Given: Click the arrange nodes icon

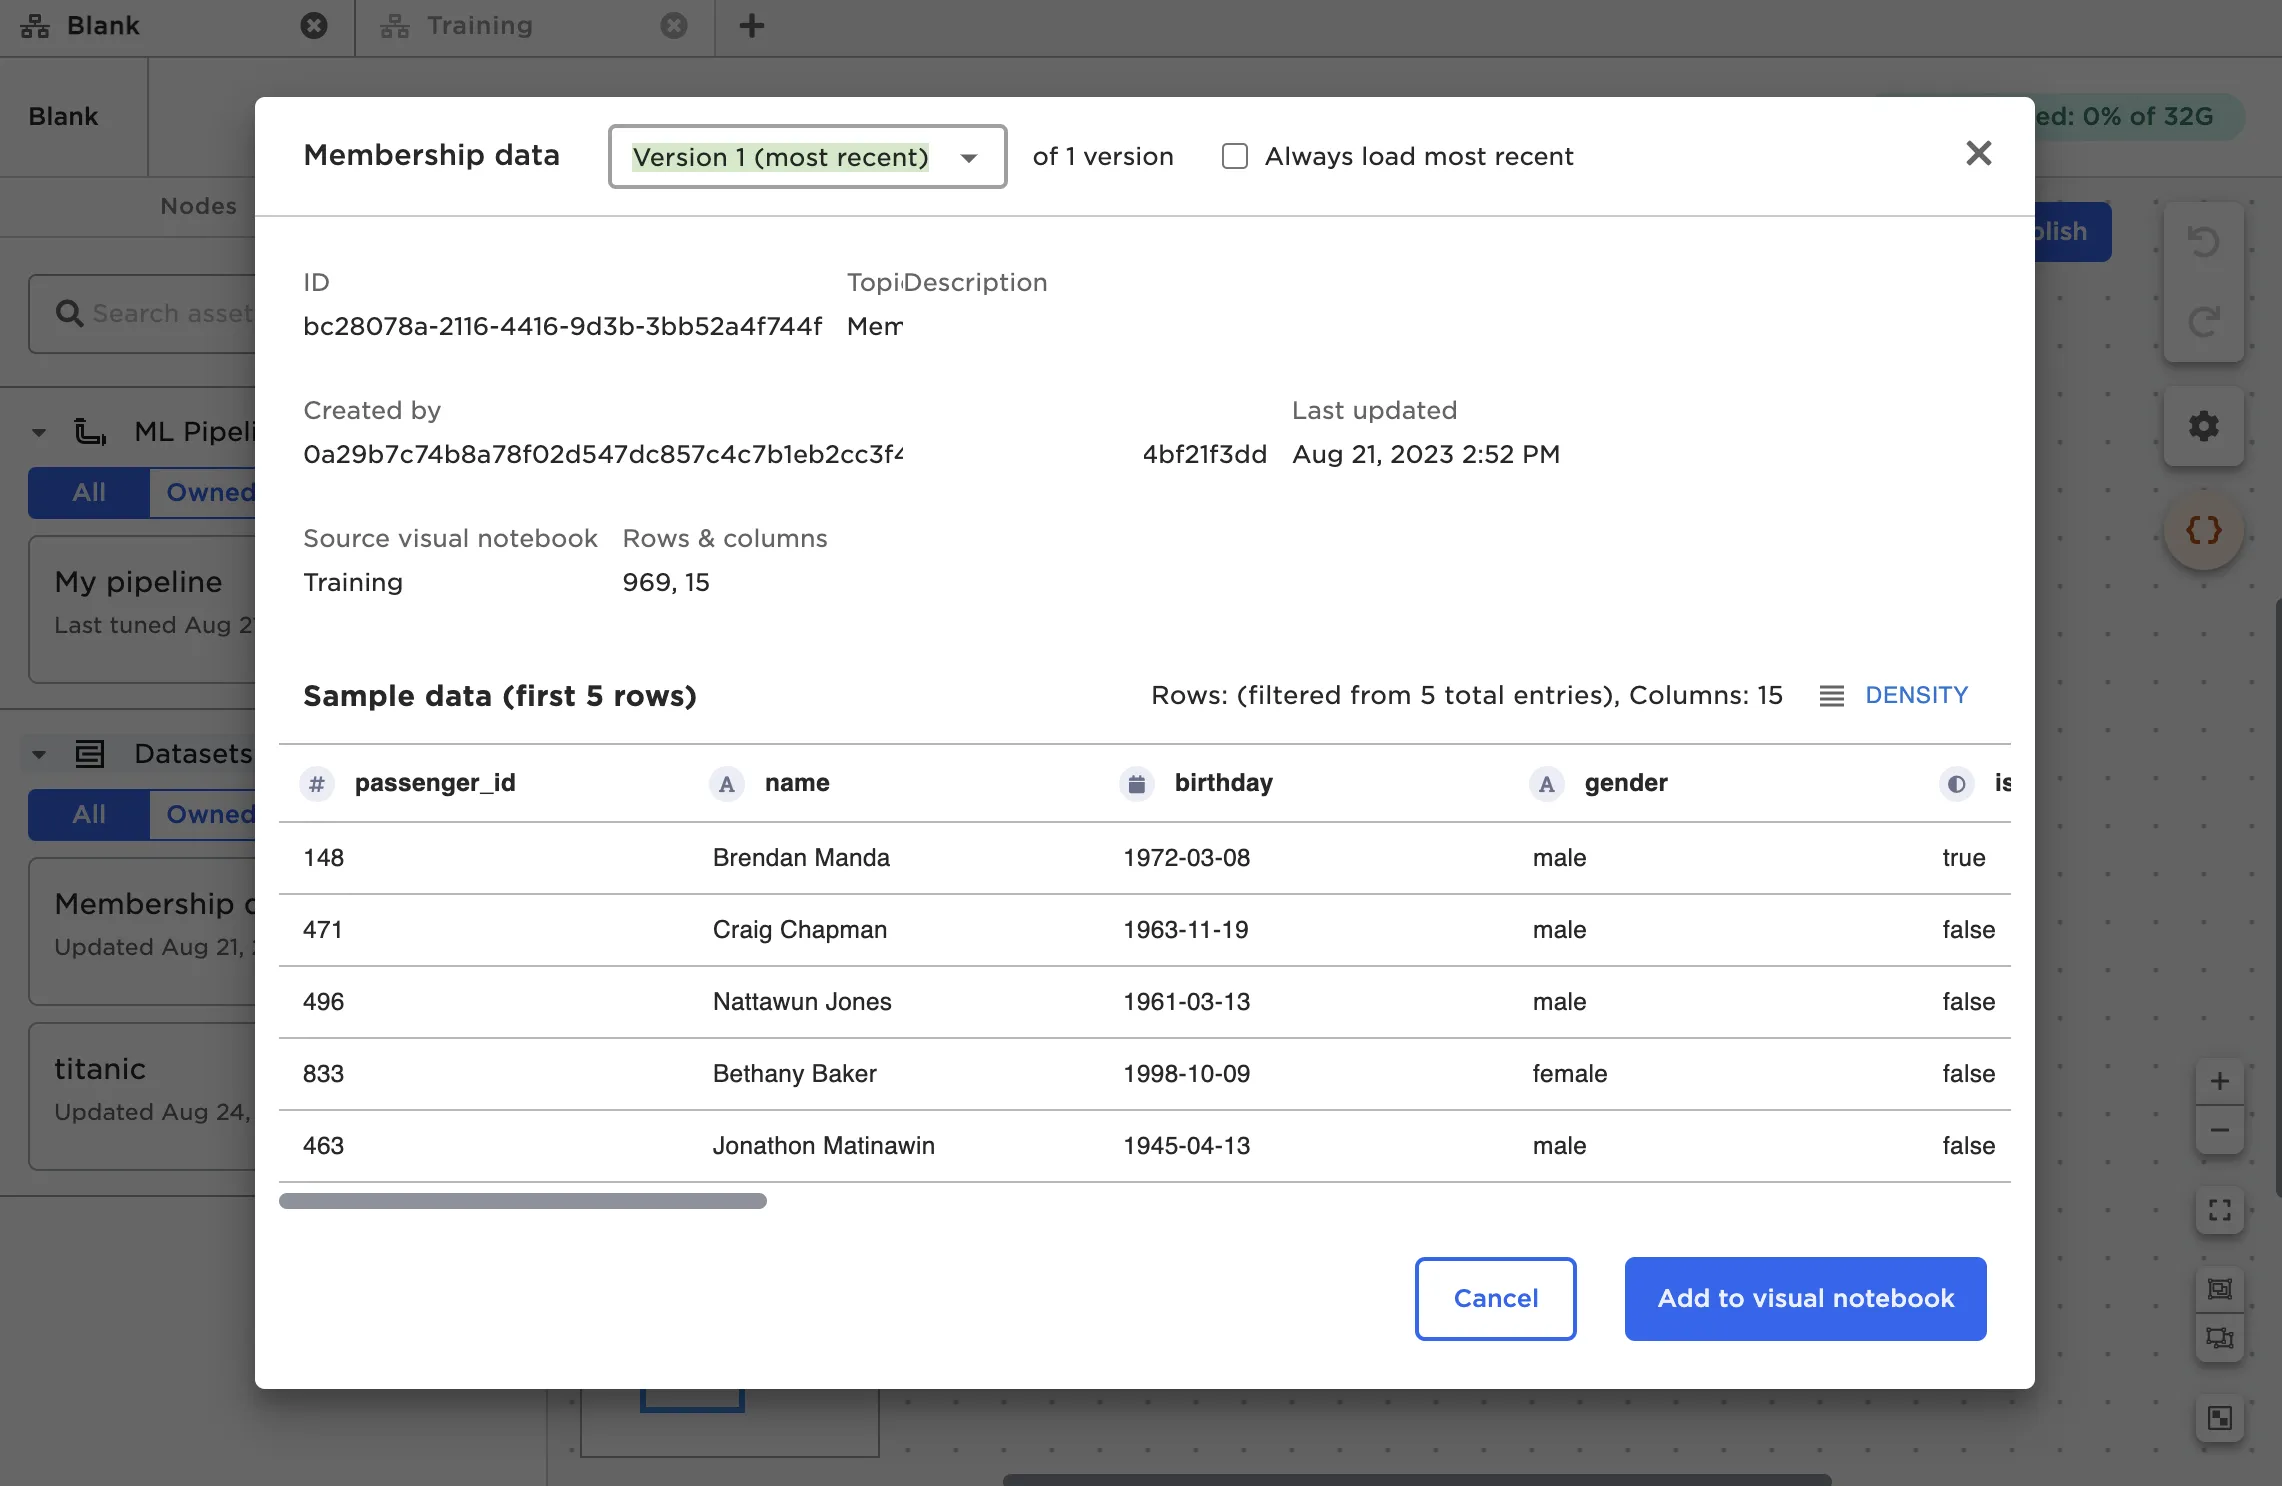Looking at the screenshot, I should 2220,1338.
